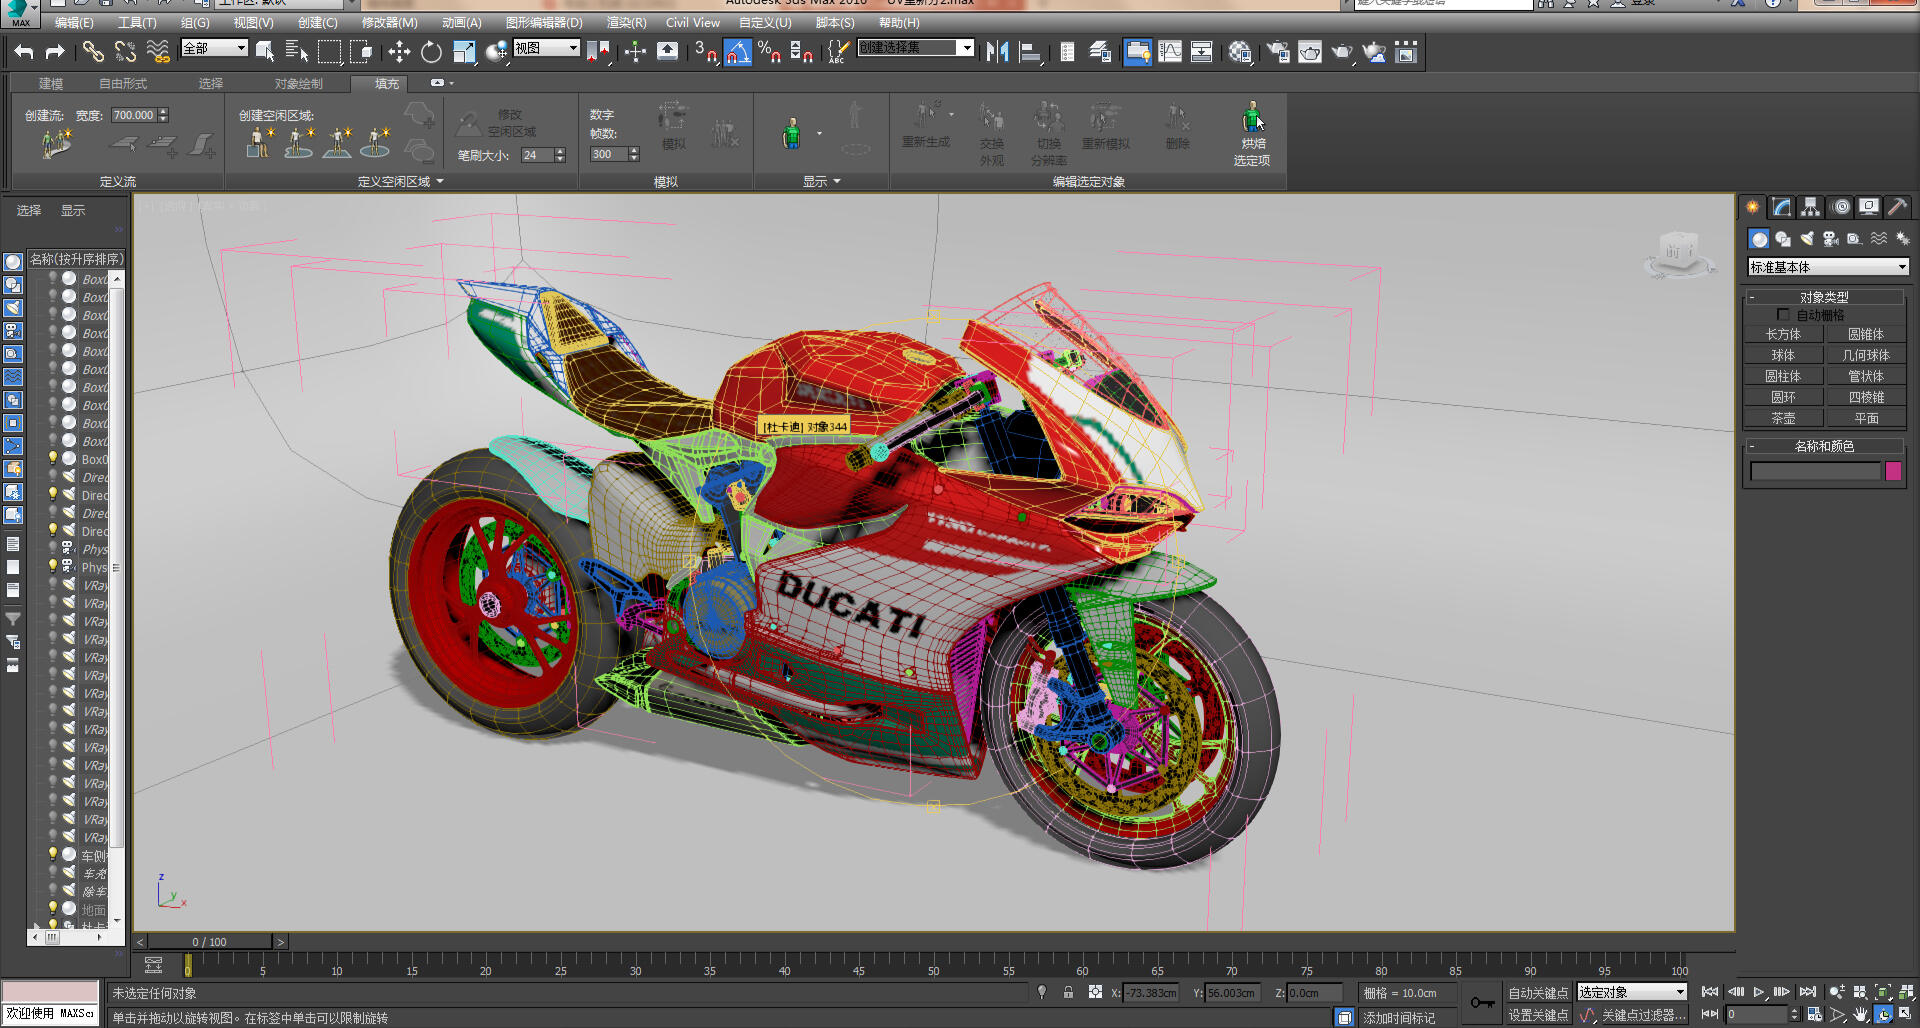Click the object name input field
This screenshot has width=1920, height=1028.
click(x=1815, y=471)
